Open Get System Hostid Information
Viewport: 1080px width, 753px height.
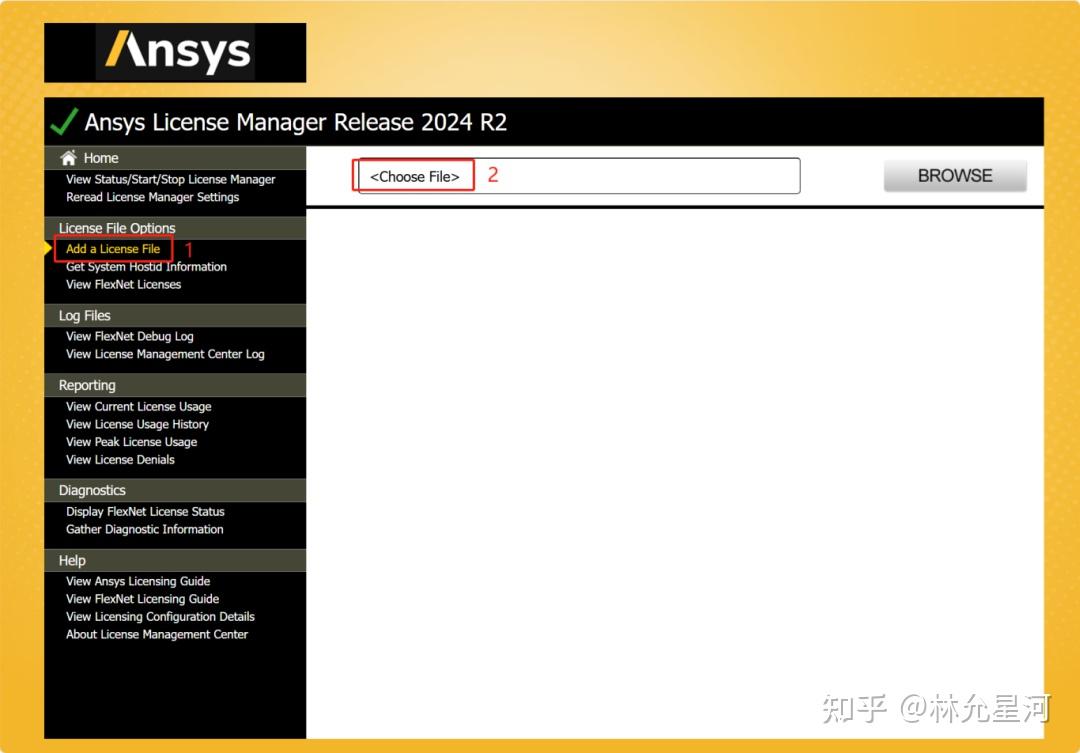145,267
